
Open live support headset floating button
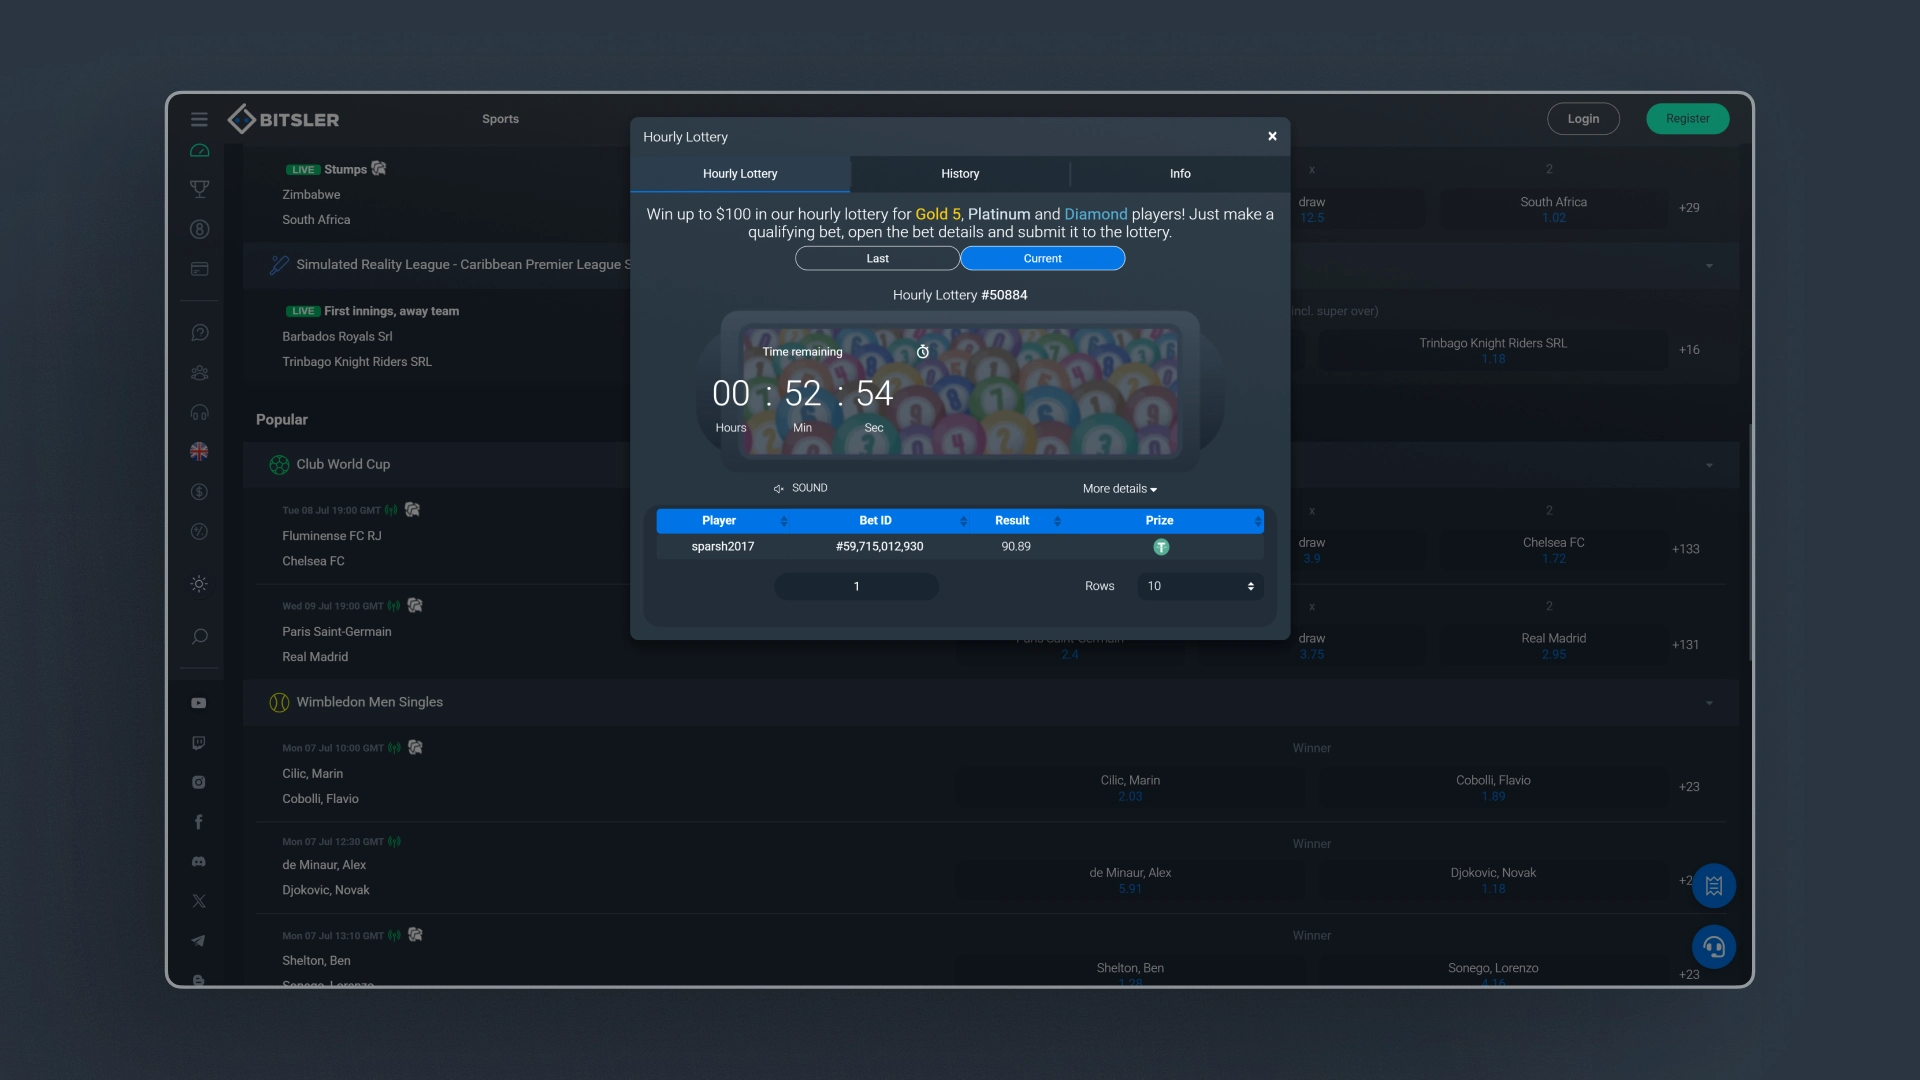coord(1713,947)
